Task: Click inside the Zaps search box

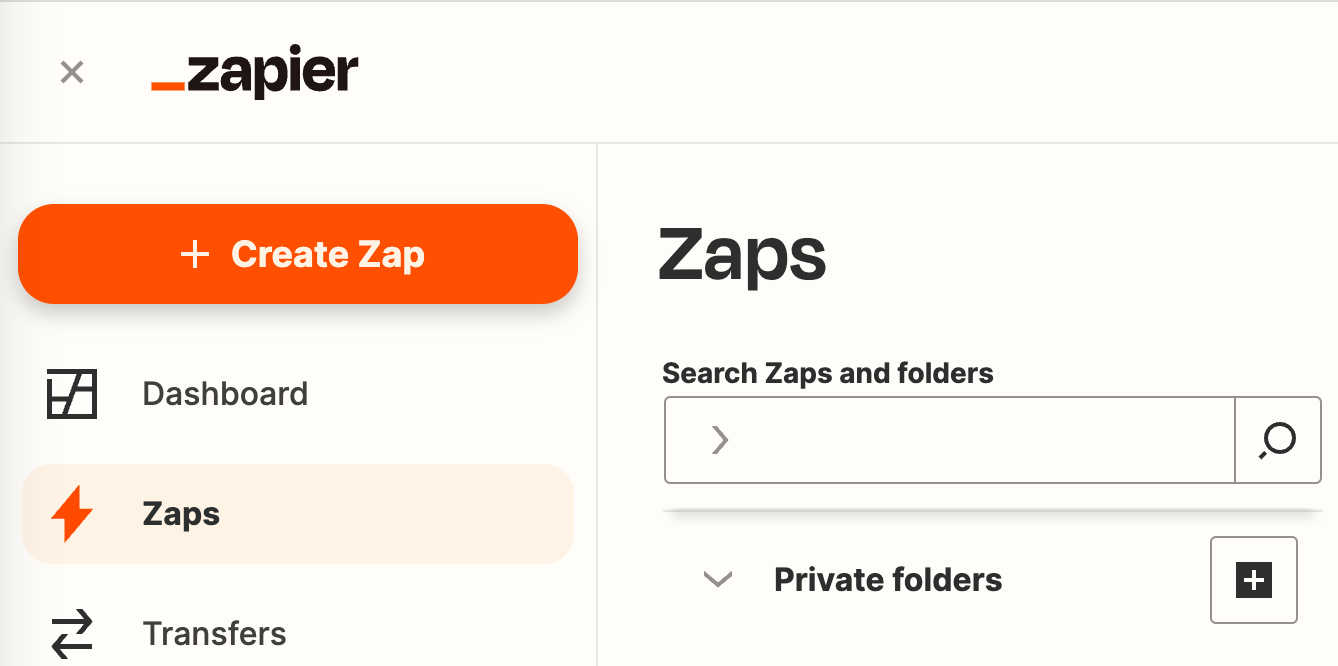Action: [950, 440]
